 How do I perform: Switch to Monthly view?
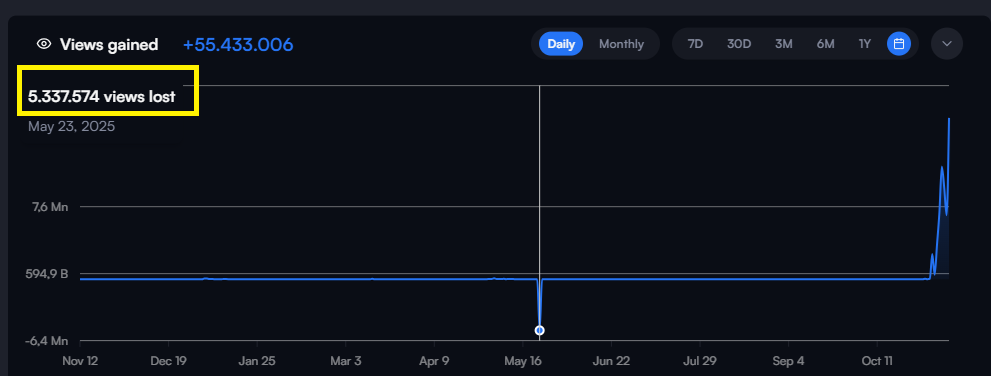click(x=621, y=44)
